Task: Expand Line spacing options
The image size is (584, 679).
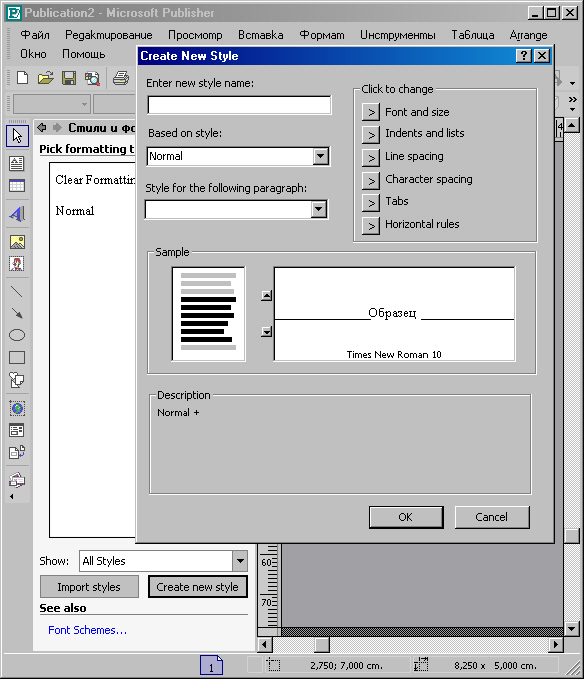Action: click(x=371, y=158)
